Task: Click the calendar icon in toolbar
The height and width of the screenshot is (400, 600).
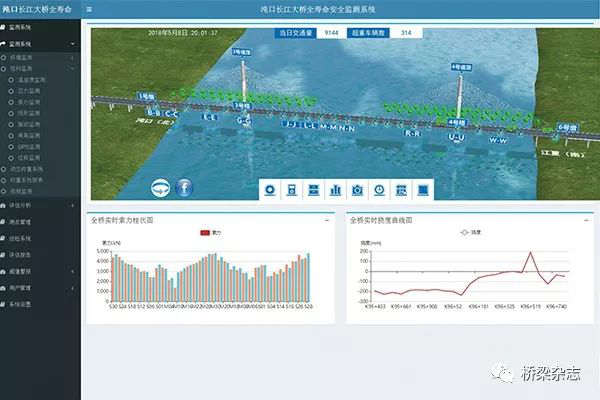Action: point(401,190)
